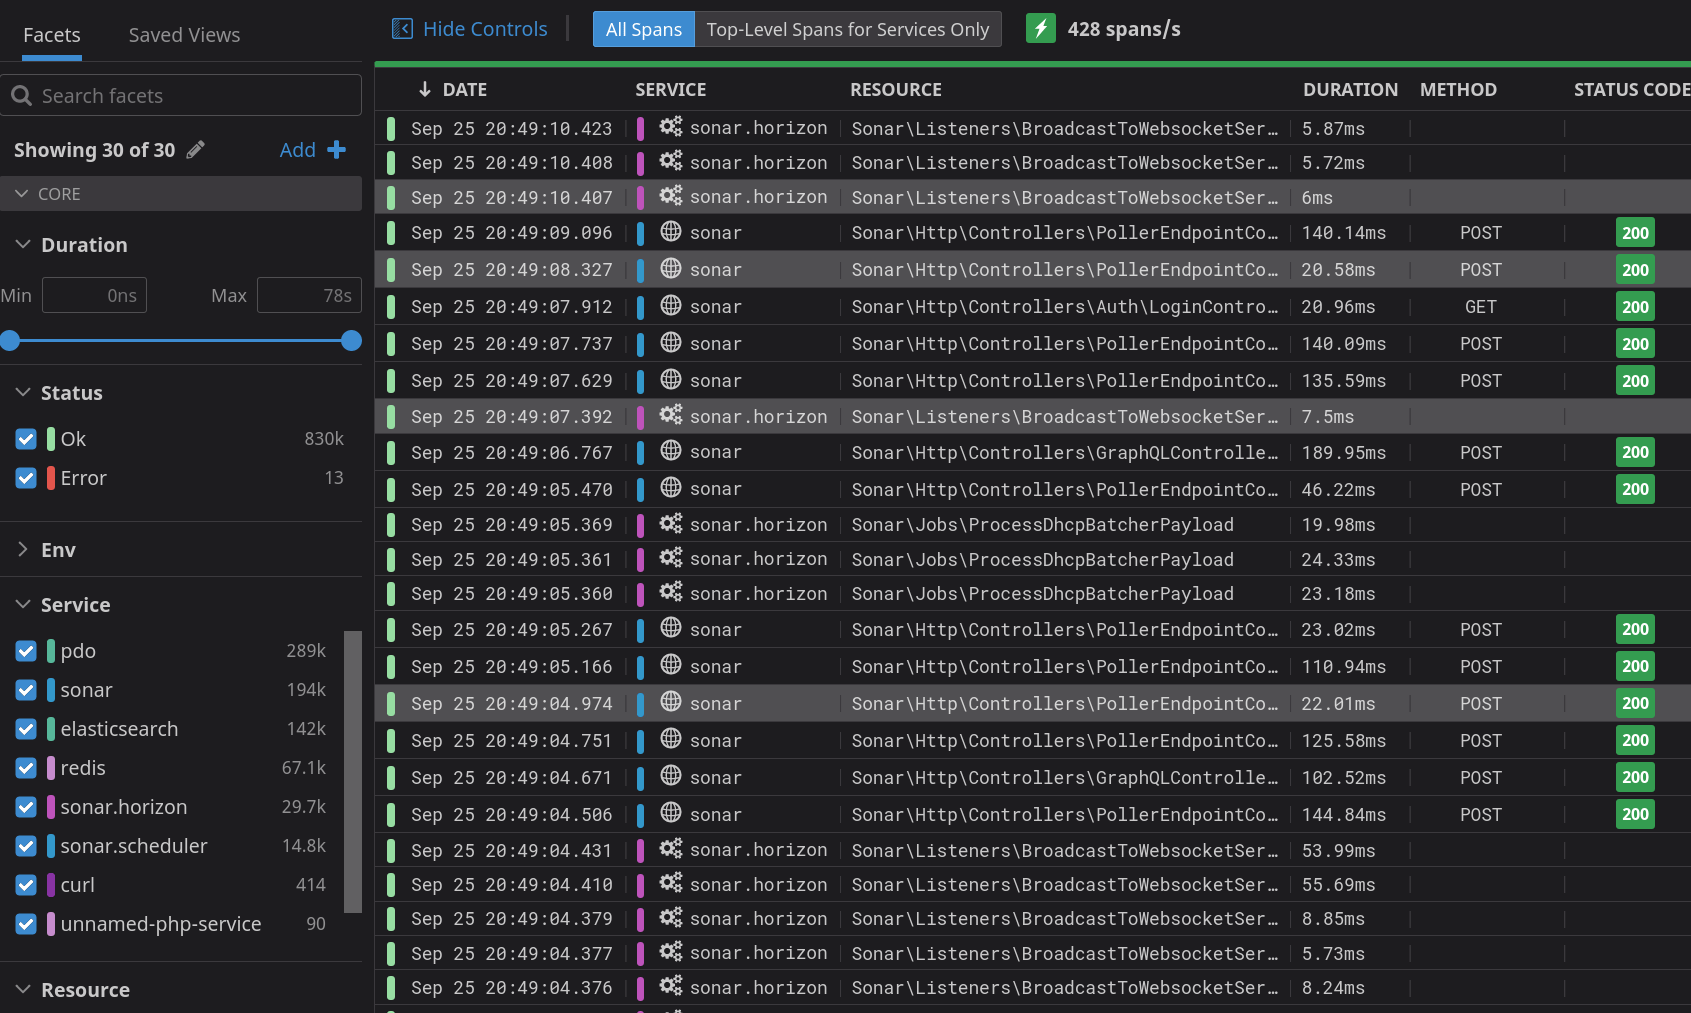Click the Min duration input field
Screen dimensions: 1691x1013
coord(94,295)
